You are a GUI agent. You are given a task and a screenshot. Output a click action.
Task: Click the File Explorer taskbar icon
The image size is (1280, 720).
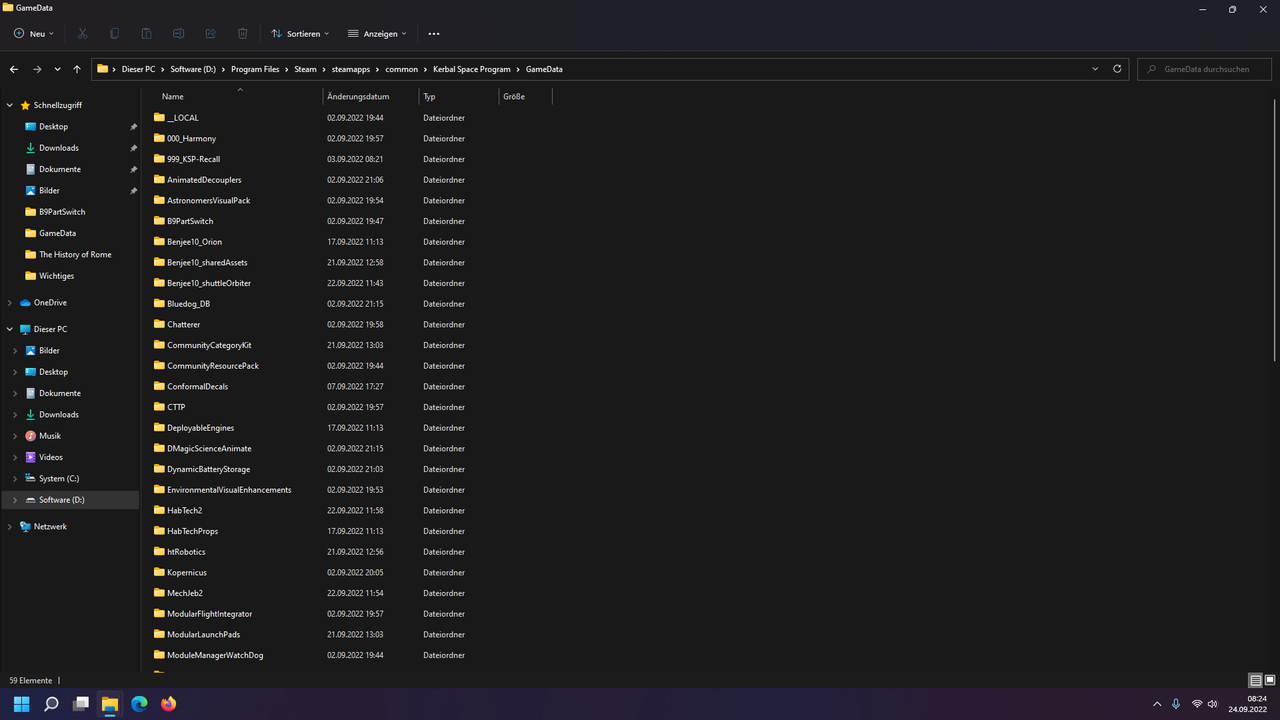point(110,704)
